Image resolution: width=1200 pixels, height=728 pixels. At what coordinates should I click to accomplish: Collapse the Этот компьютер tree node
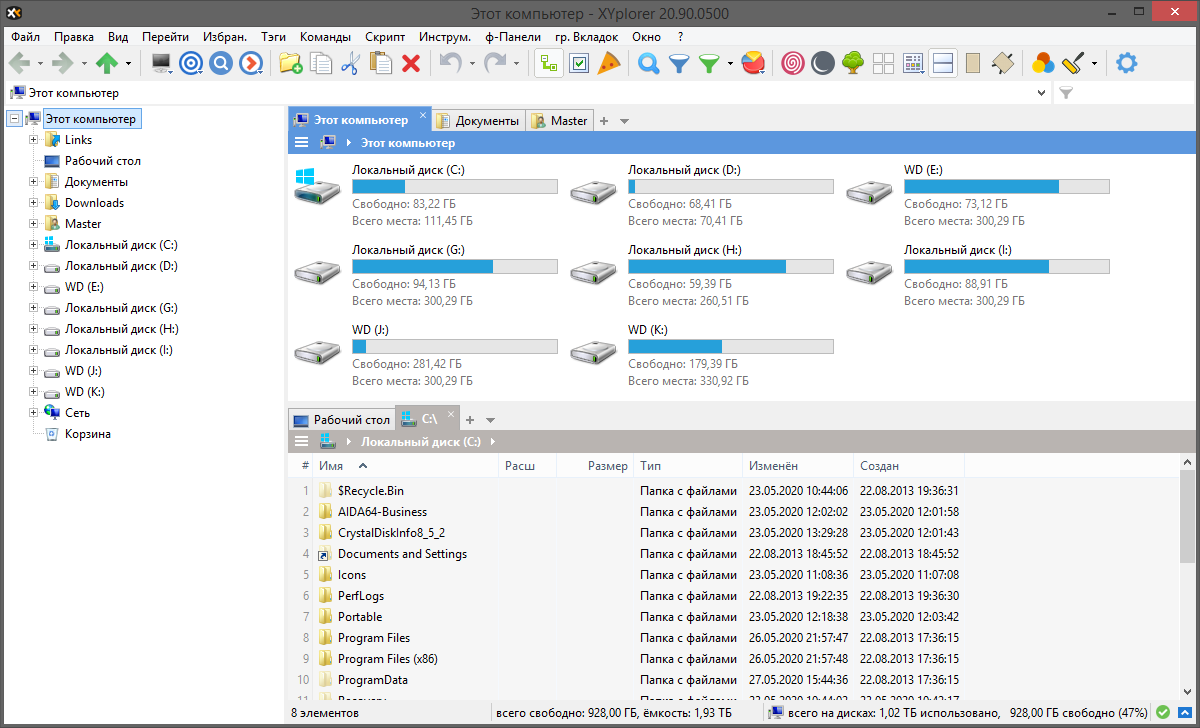14,119
